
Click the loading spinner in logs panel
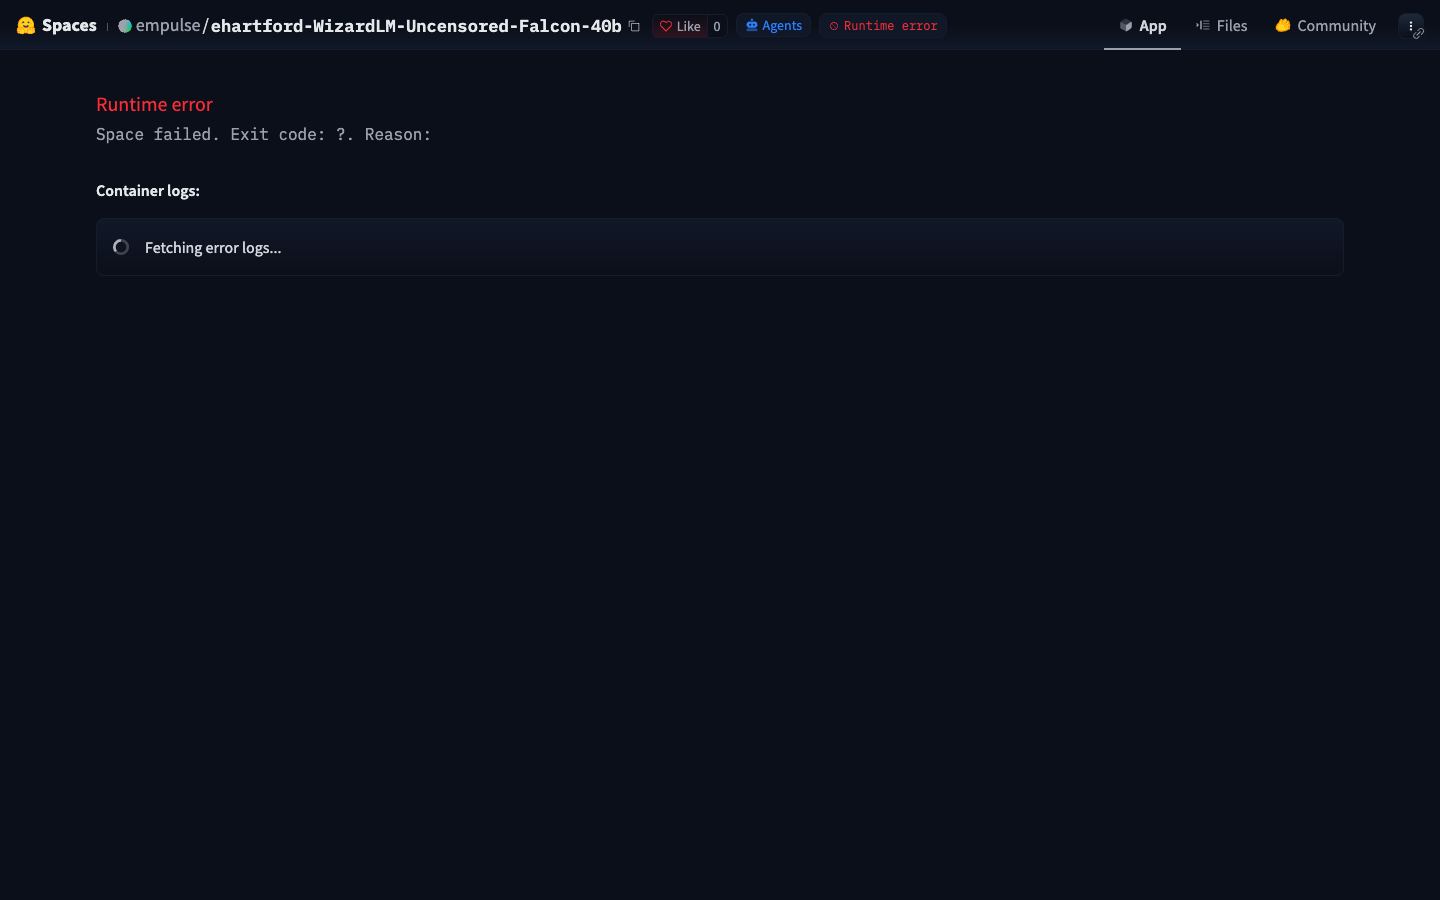pyautogui.click(x=121, y=247)
